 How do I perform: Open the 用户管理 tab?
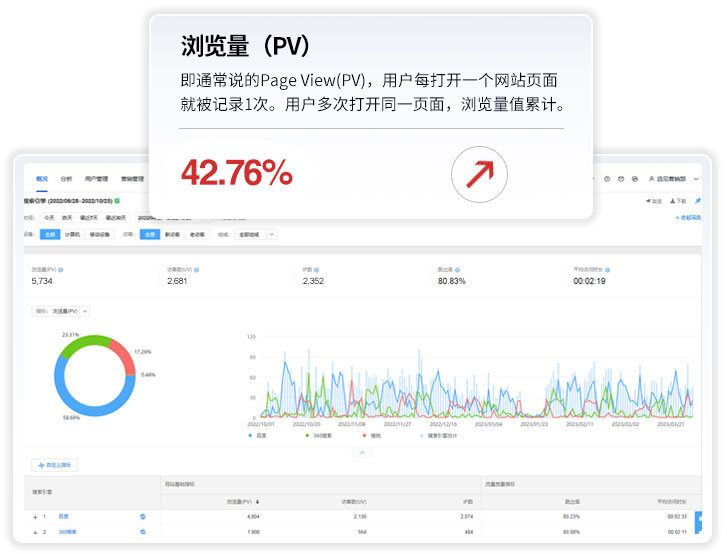point(97,178)
